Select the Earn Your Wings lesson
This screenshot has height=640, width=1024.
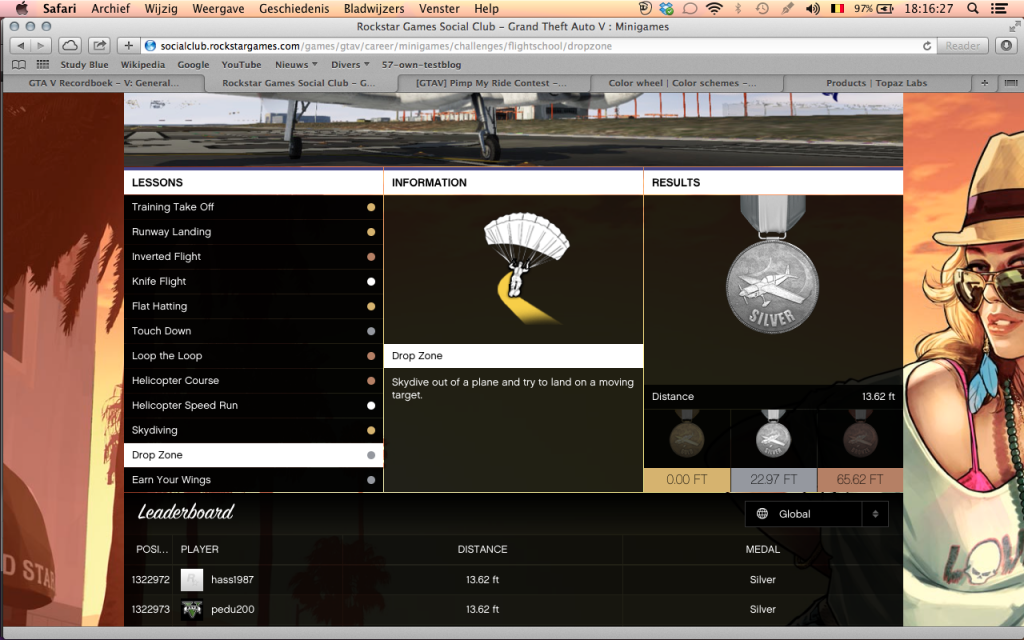click(253, 480)
